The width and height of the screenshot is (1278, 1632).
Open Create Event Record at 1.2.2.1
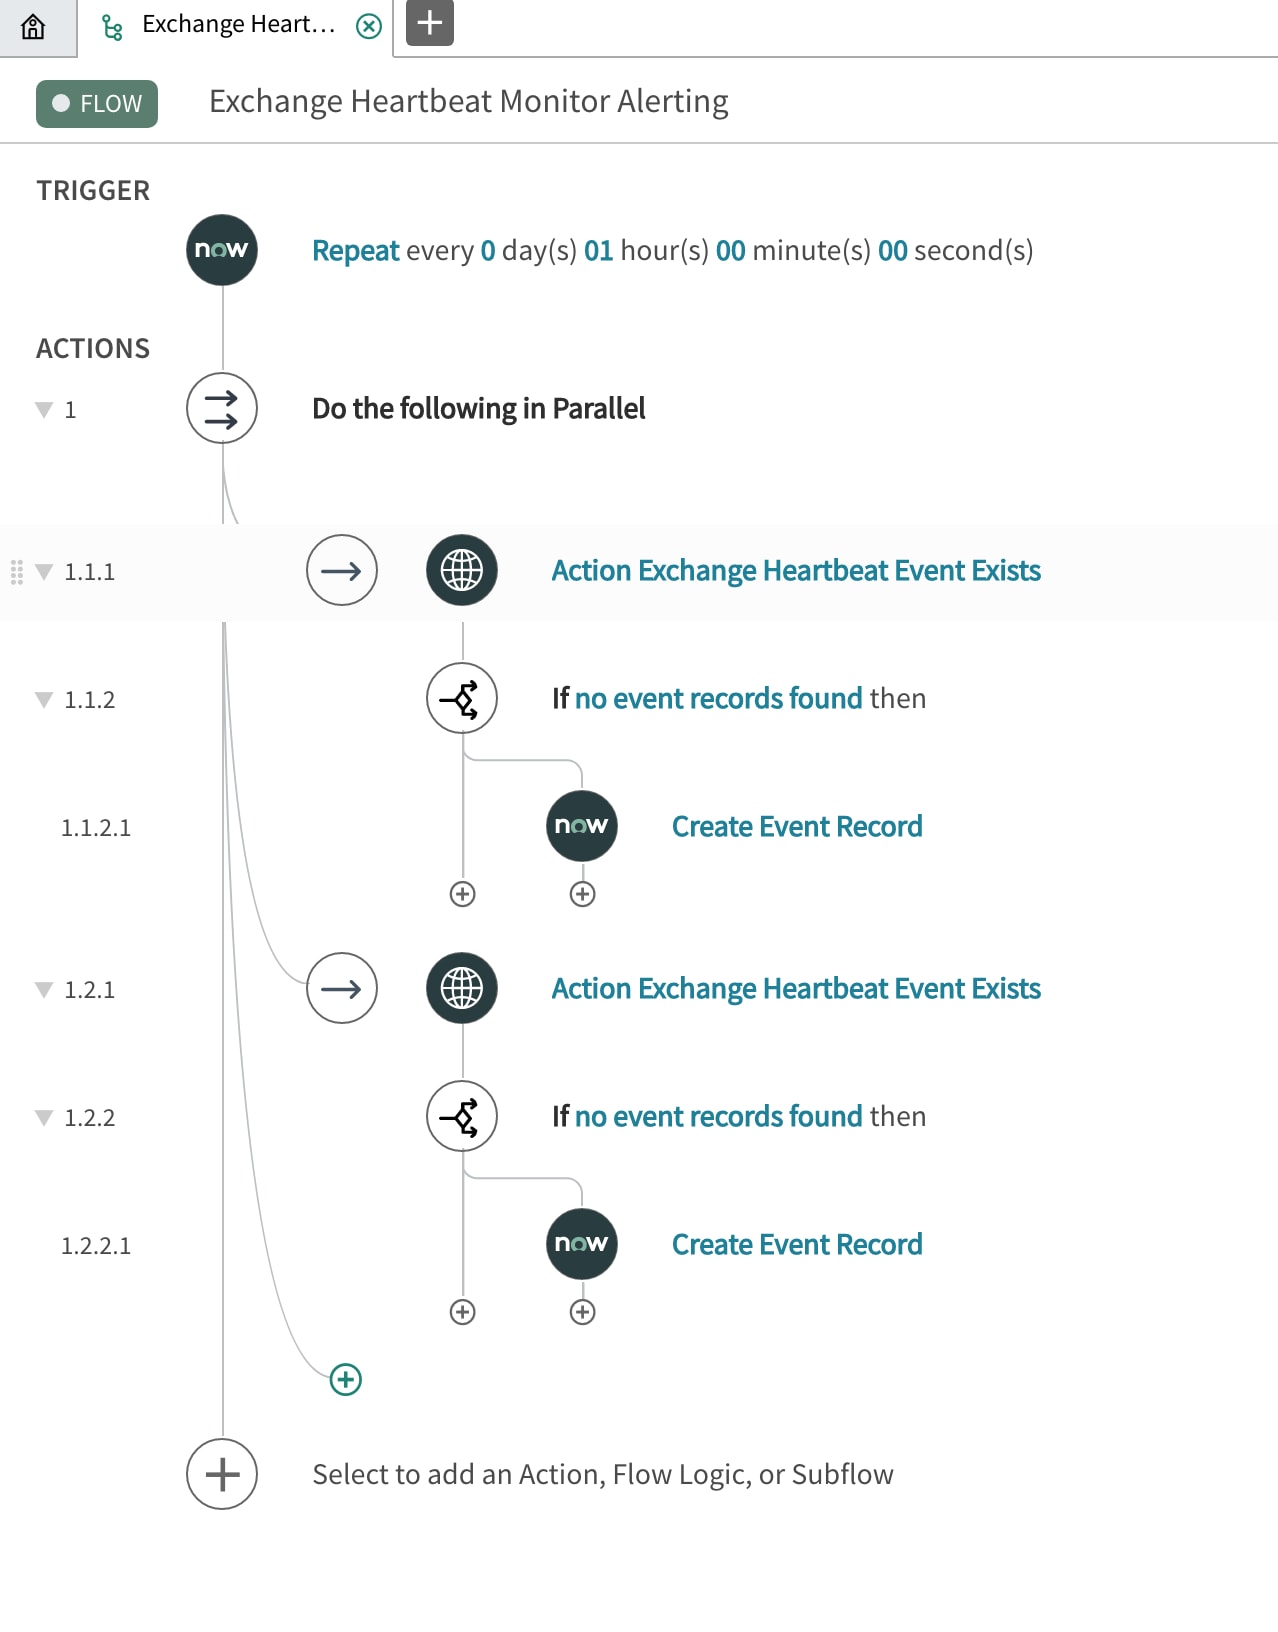point(797,1244)
